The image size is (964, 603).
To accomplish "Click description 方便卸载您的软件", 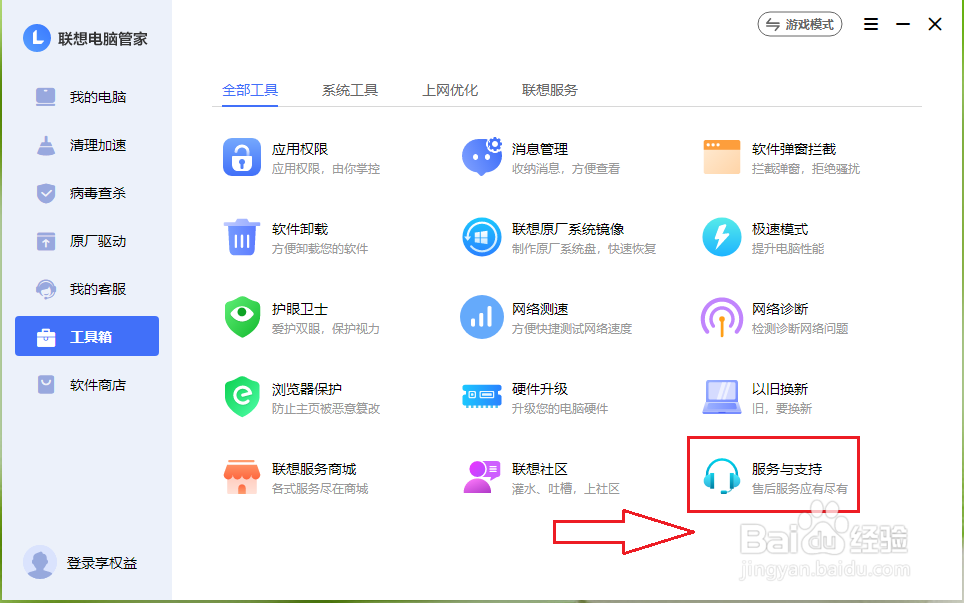I will [320, 249].
